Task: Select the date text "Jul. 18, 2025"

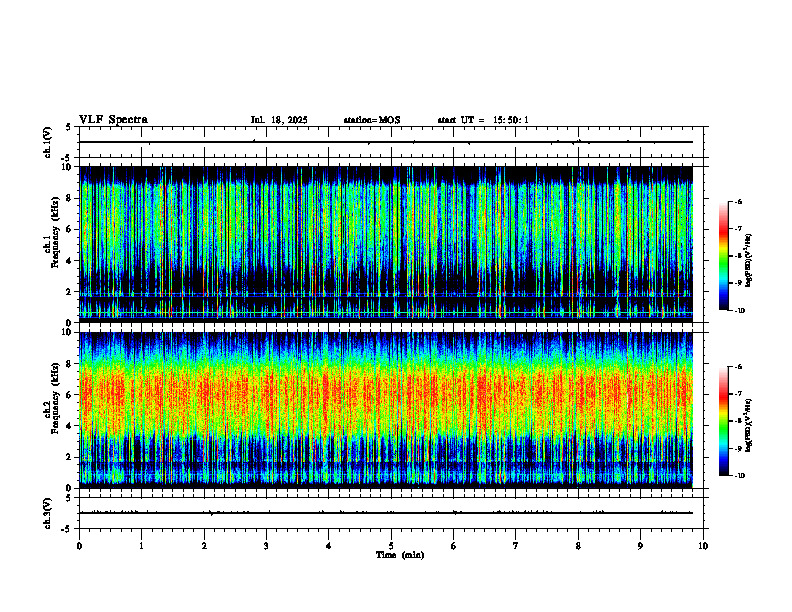Action: pyautogui.click(x=279, y=120)
